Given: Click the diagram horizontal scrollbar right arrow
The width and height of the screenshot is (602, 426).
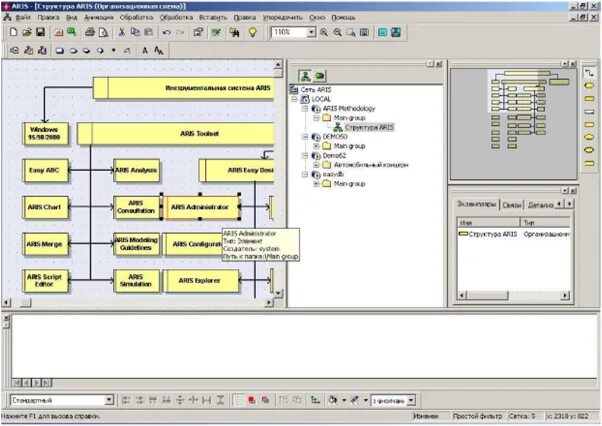Looking at the screenshot, I should click(x=269, y=302).
